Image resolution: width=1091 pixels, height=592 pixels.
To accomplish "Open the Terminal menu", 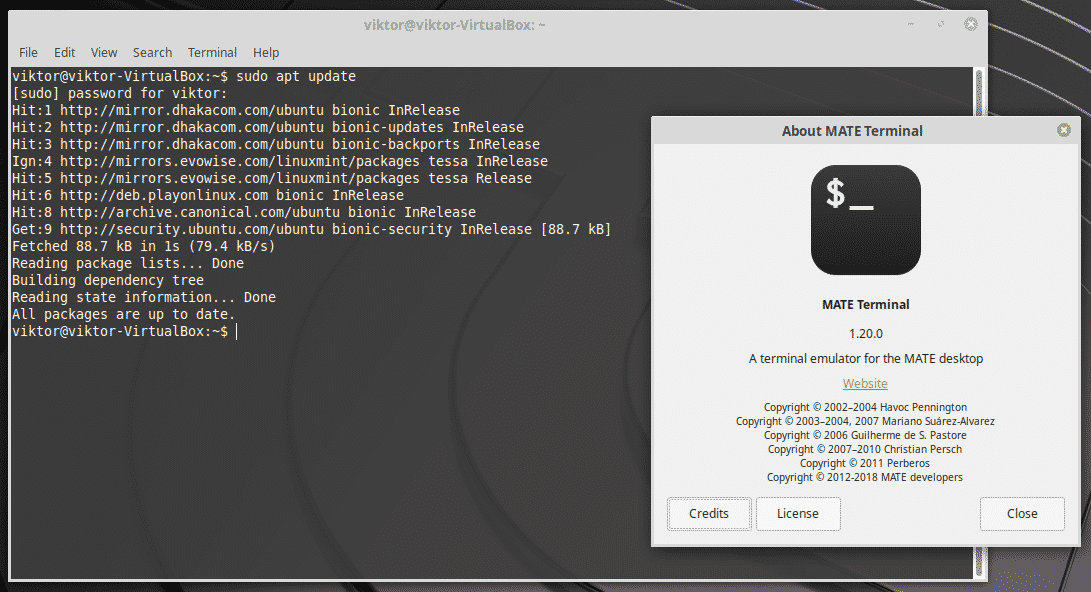I will pos(212,53).
